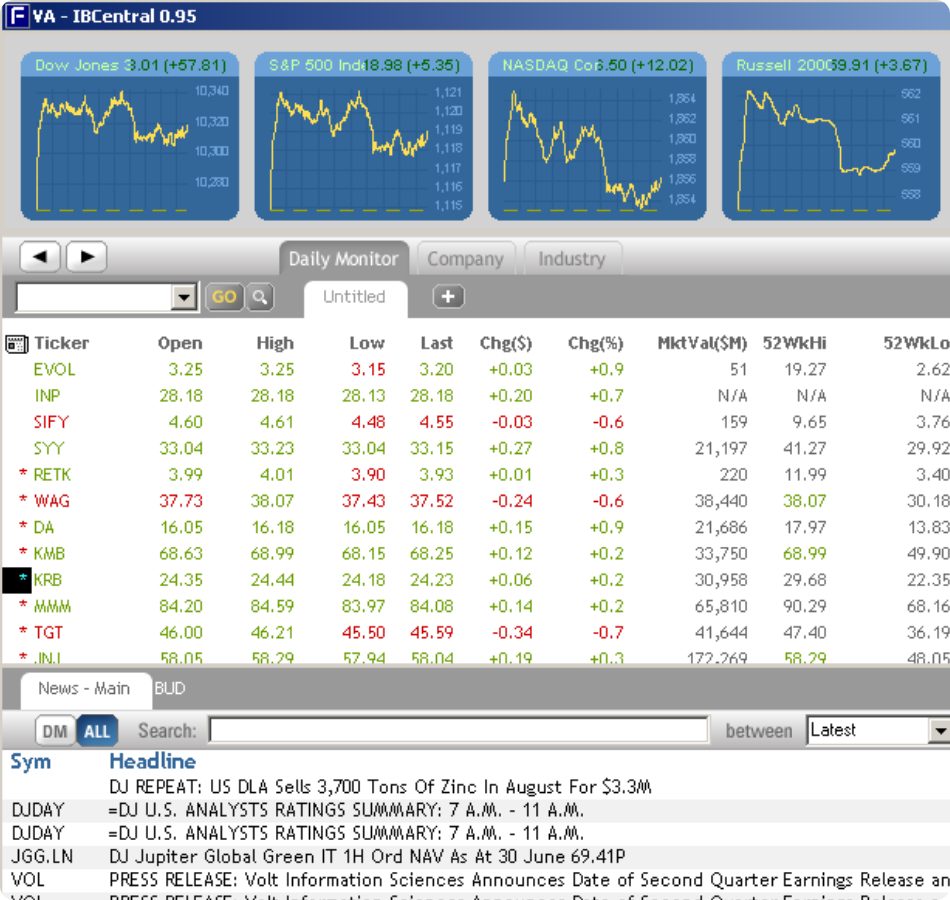The height and width of the screenshot is (900, 950).
Task: Select the Untitled monitor tab
Action: tap(354, 298)
